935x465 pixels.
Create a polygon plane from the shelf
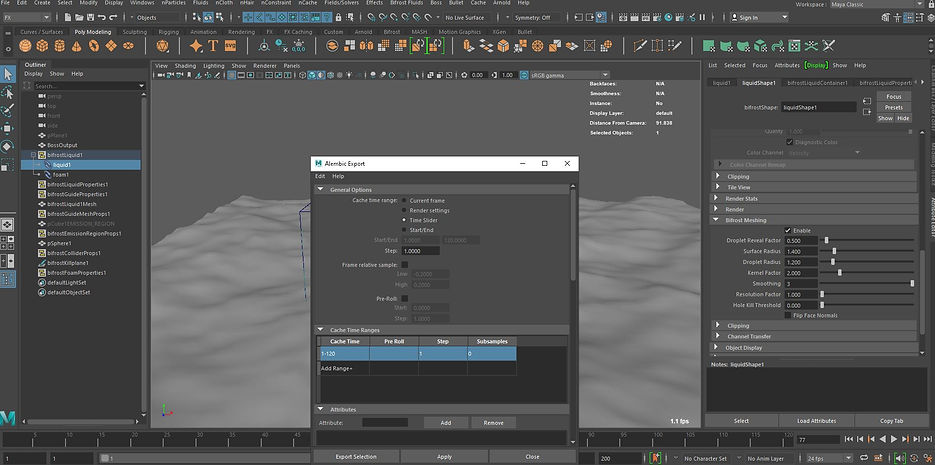111,46
